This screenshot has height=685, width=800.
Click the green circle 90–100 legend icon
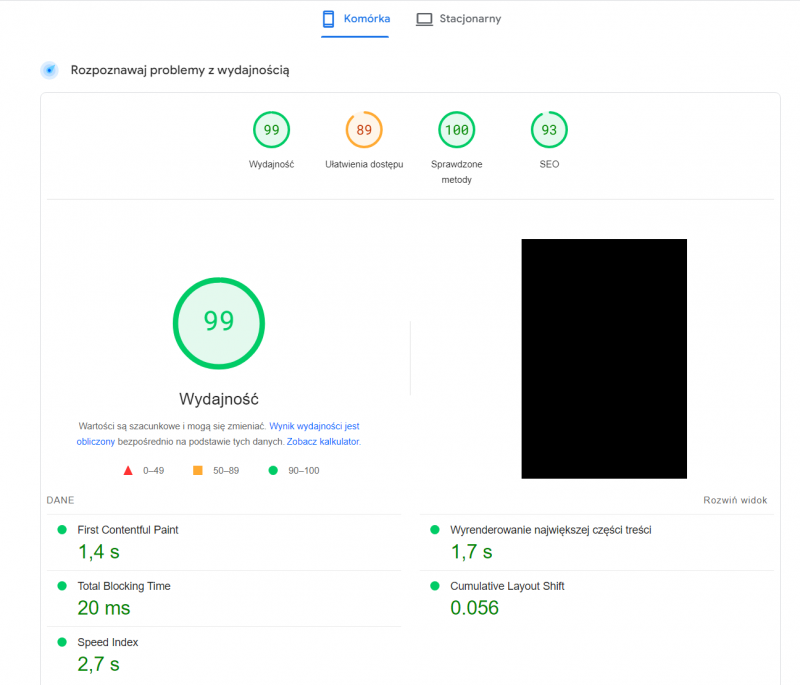pos(273,470)
